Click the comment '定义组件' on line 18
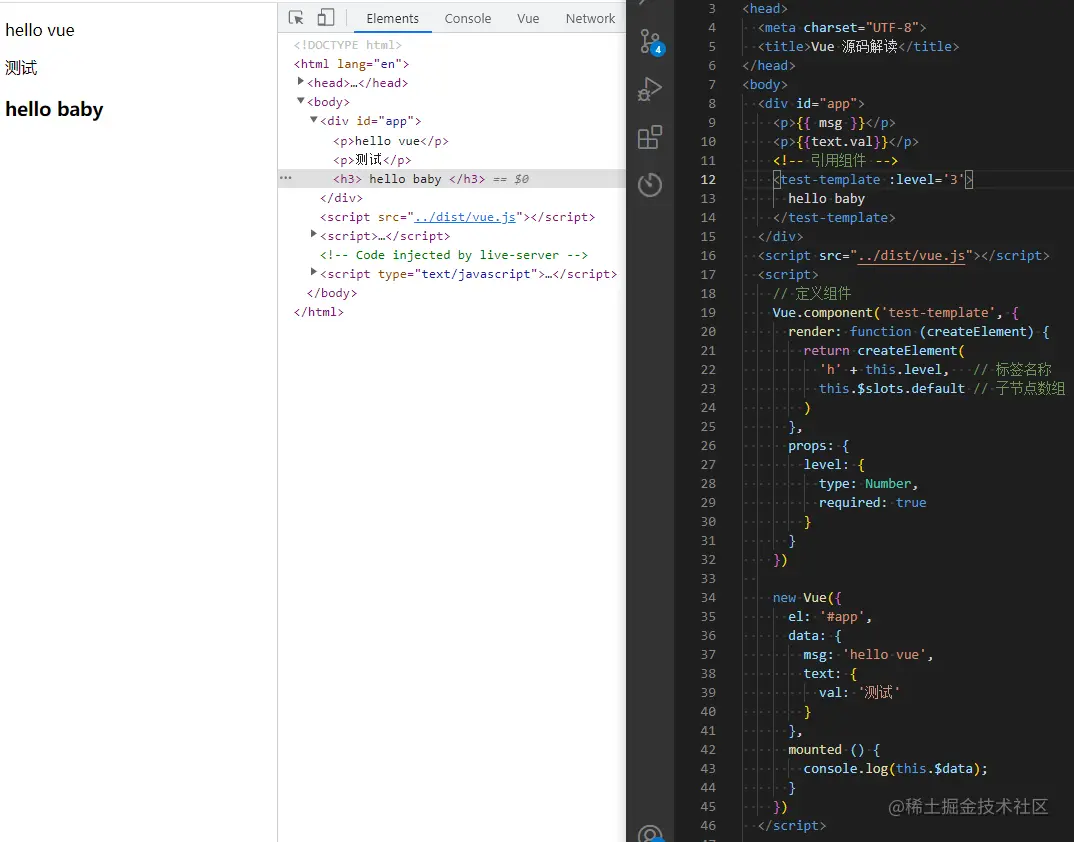1074x842 pixels. point(823,293)
